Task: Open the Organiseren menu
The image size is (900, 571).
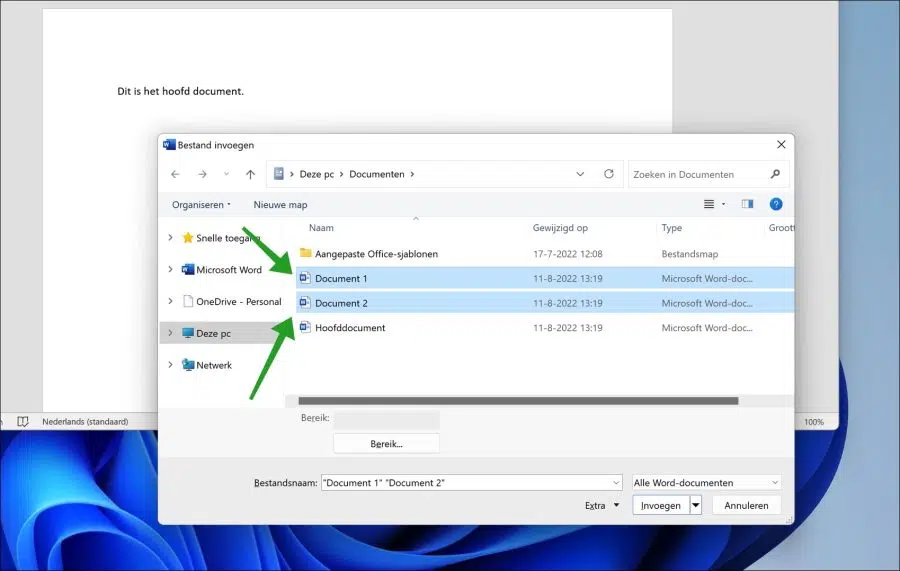Action: click(x=201, y=204)
